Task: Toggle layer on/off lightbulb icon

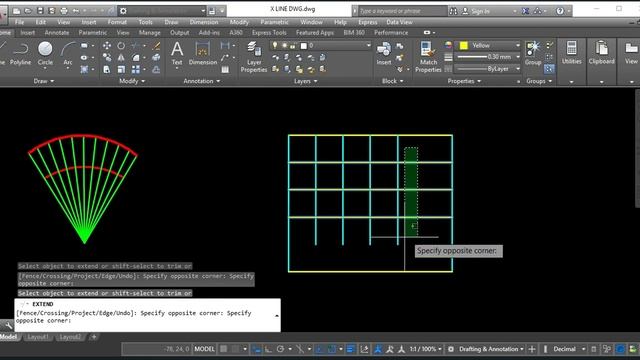Action: (275, 45)
